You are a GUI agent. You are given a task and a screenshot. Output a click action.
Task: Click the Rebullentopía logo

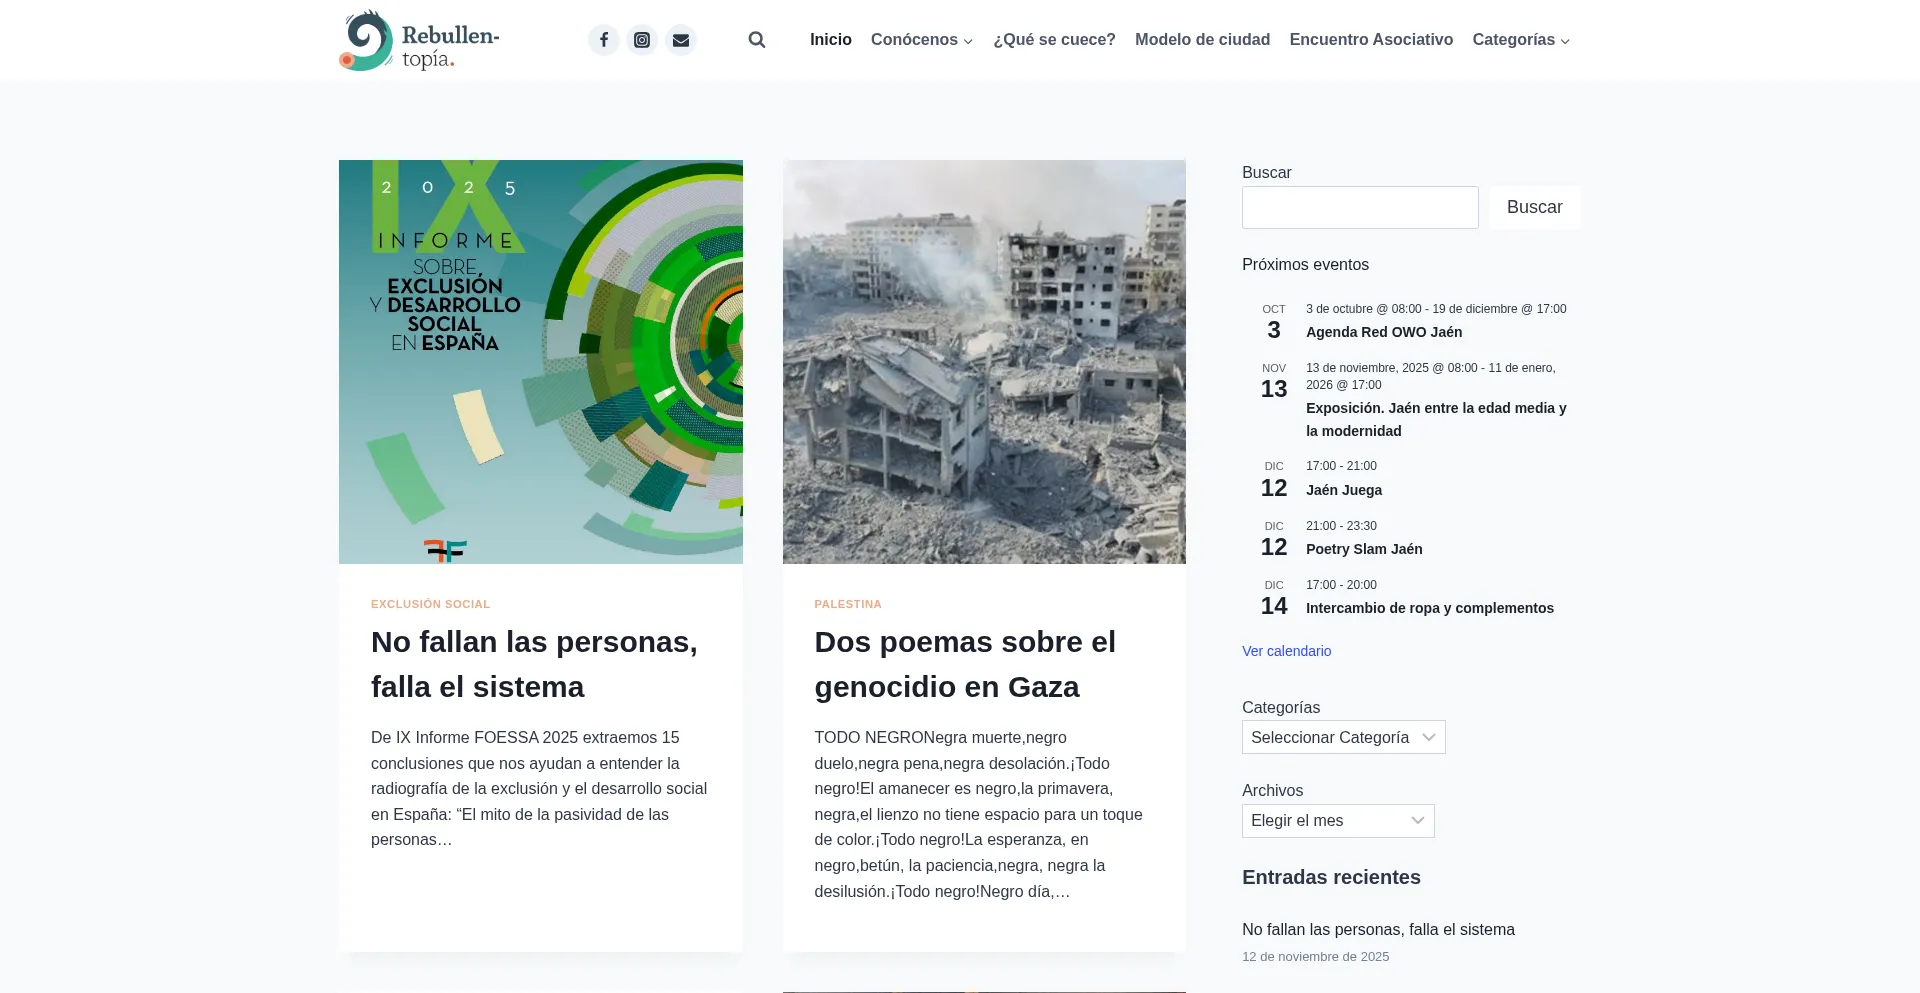(419, 41)
